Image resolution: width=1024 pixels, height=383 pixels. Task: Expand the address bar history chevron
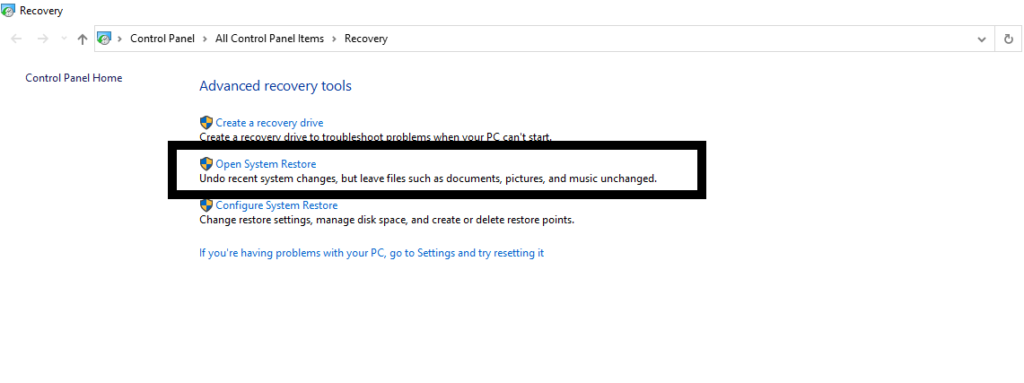(982, 39)
